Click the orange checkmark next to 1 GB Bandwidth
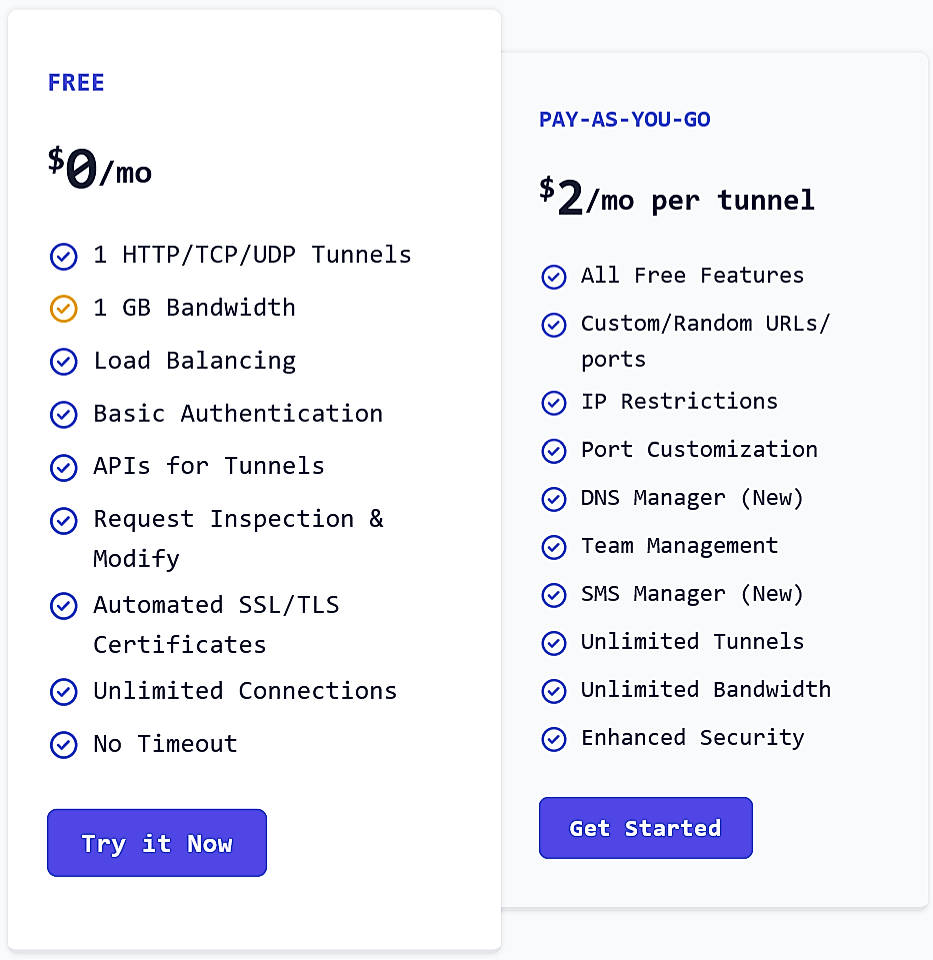The width and height of the screenshot is (933, 960). pos(63,309)
